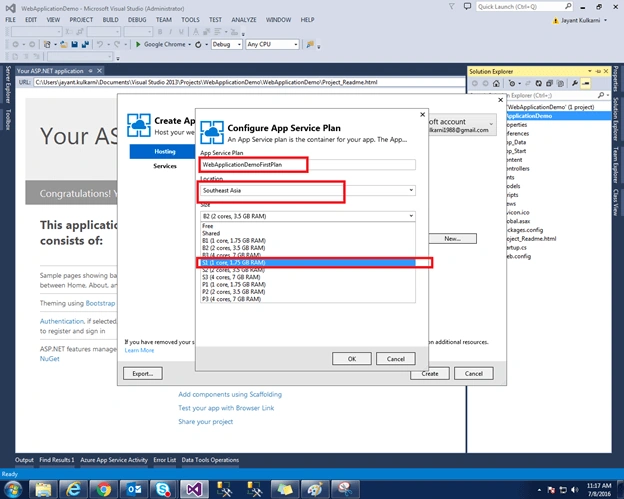
Task: Click the feedback speech bubble icon
Action: (467, 7)
